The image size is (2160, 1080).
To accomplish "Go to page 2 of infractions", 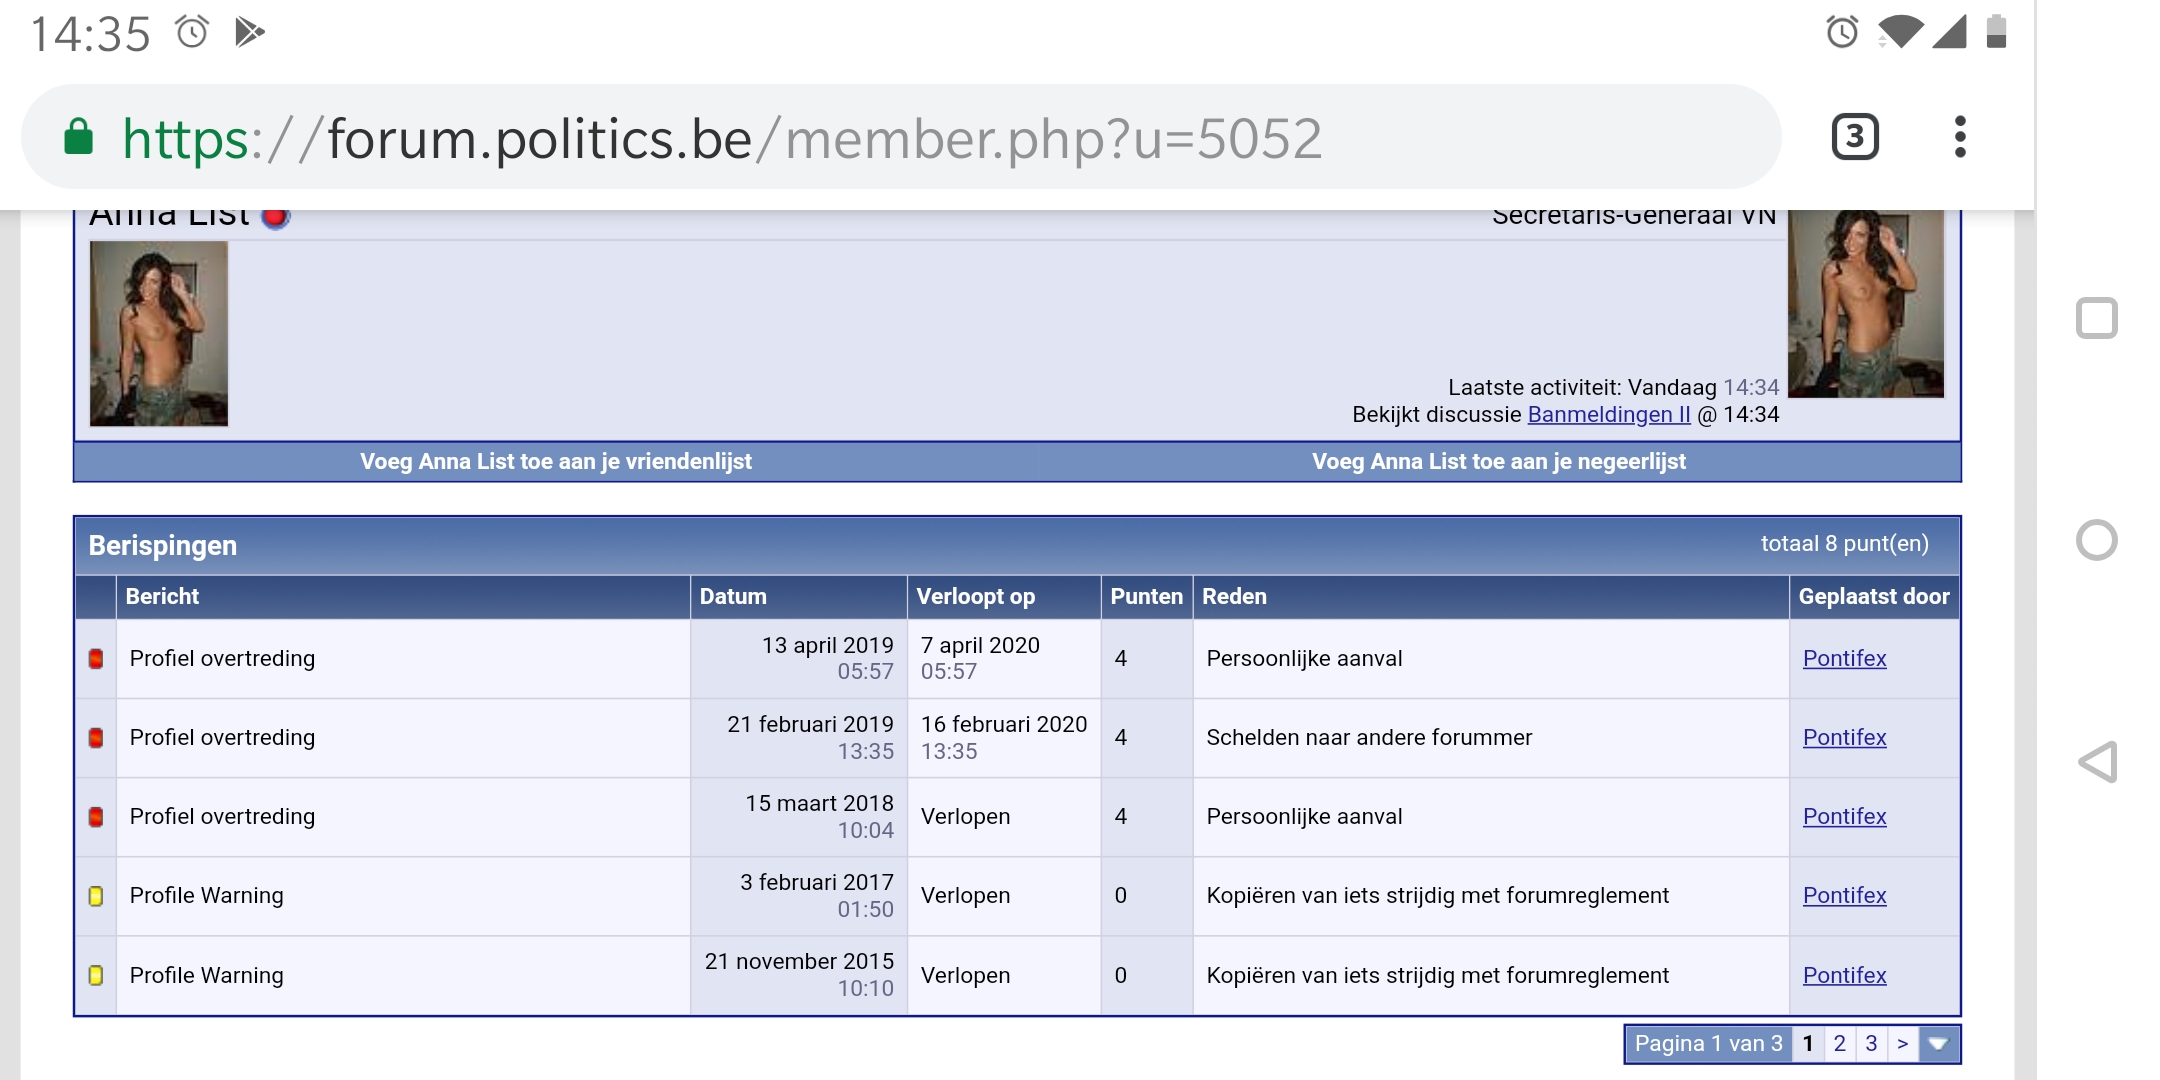I will pos(1839,1044).
